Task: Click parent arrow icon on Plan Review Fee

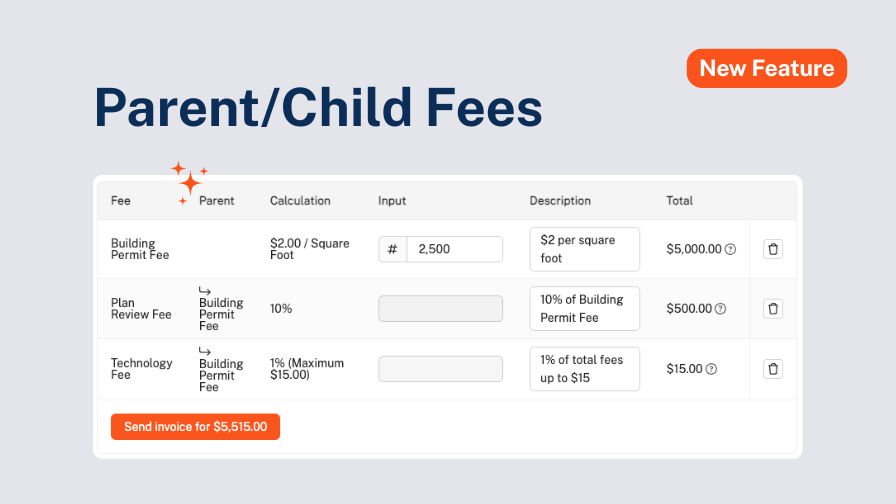Action: (205, 291)
